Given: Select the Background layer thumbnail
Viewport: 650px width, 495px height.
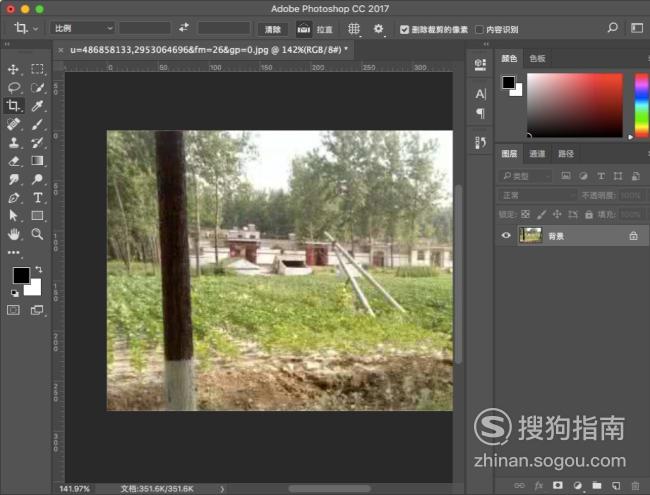Looking at the screenshot, I should pyautogui.click(x=530, y=235).
